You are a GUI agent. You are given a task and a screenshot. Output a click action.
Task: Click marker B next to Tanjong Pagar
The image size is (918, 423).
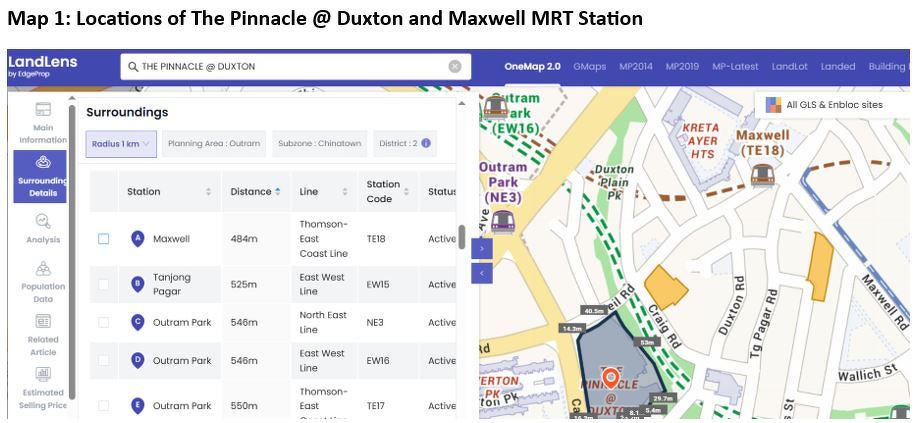pyautogui.click(x=138, y=285)
